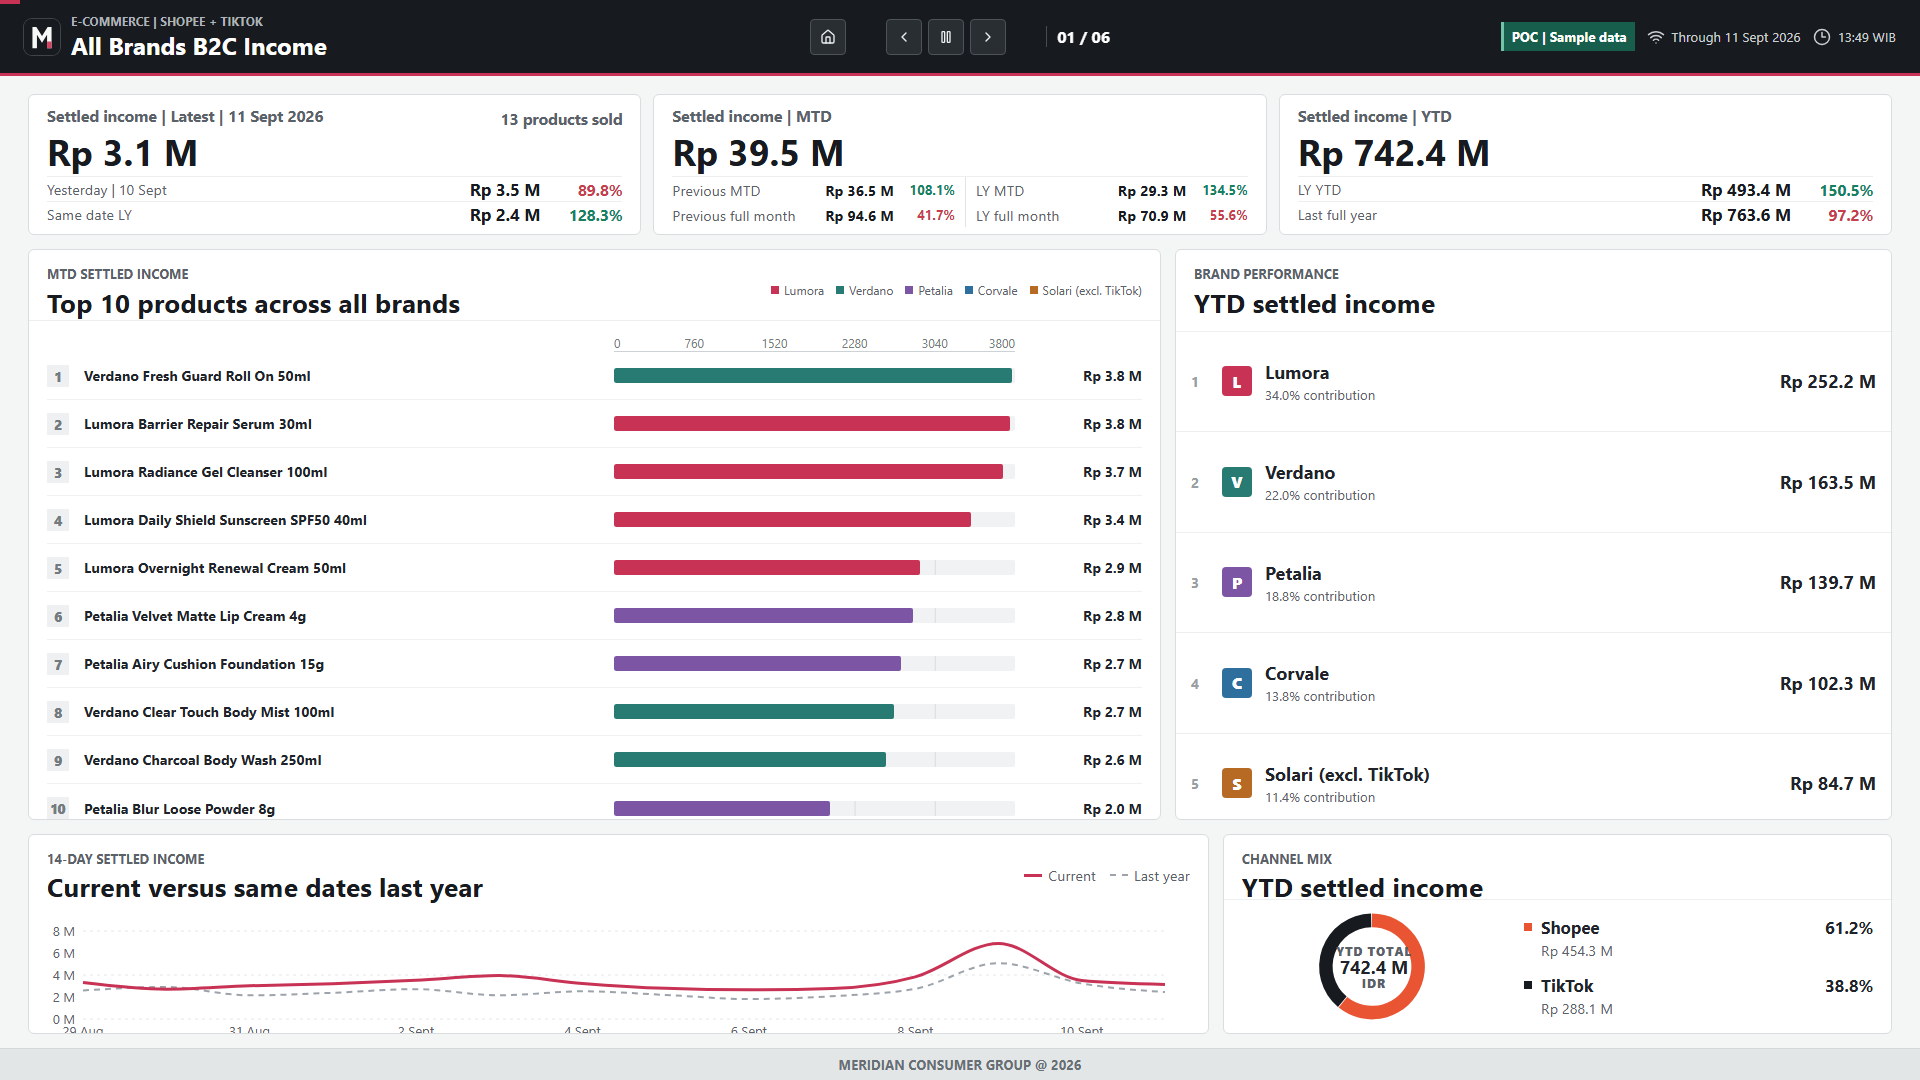Click Verdano Charcoal Body Wash 250ml
The image size is (1920, 1080).
click(594, 760)
